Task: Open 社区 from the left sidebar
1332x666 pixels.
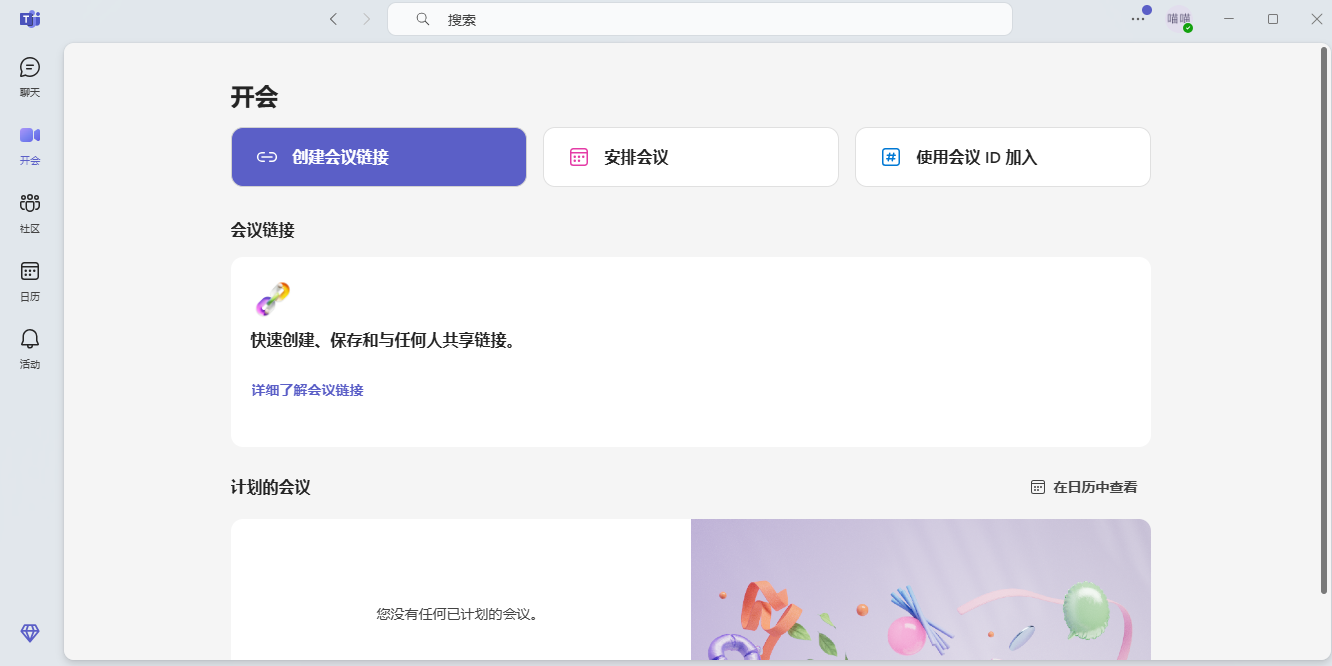Action: [29, 211]
